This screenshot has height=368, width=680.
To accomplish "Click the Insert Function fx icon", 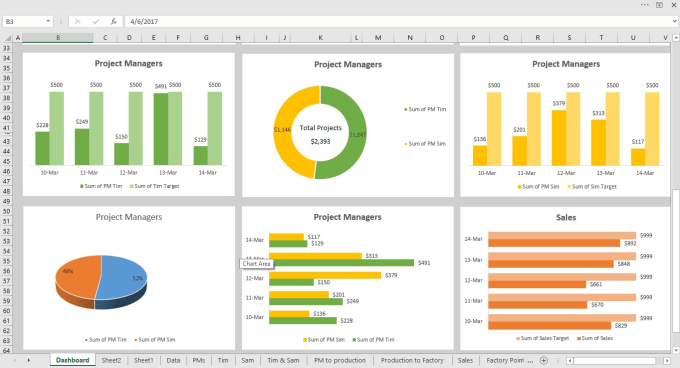I will [114, 21].
